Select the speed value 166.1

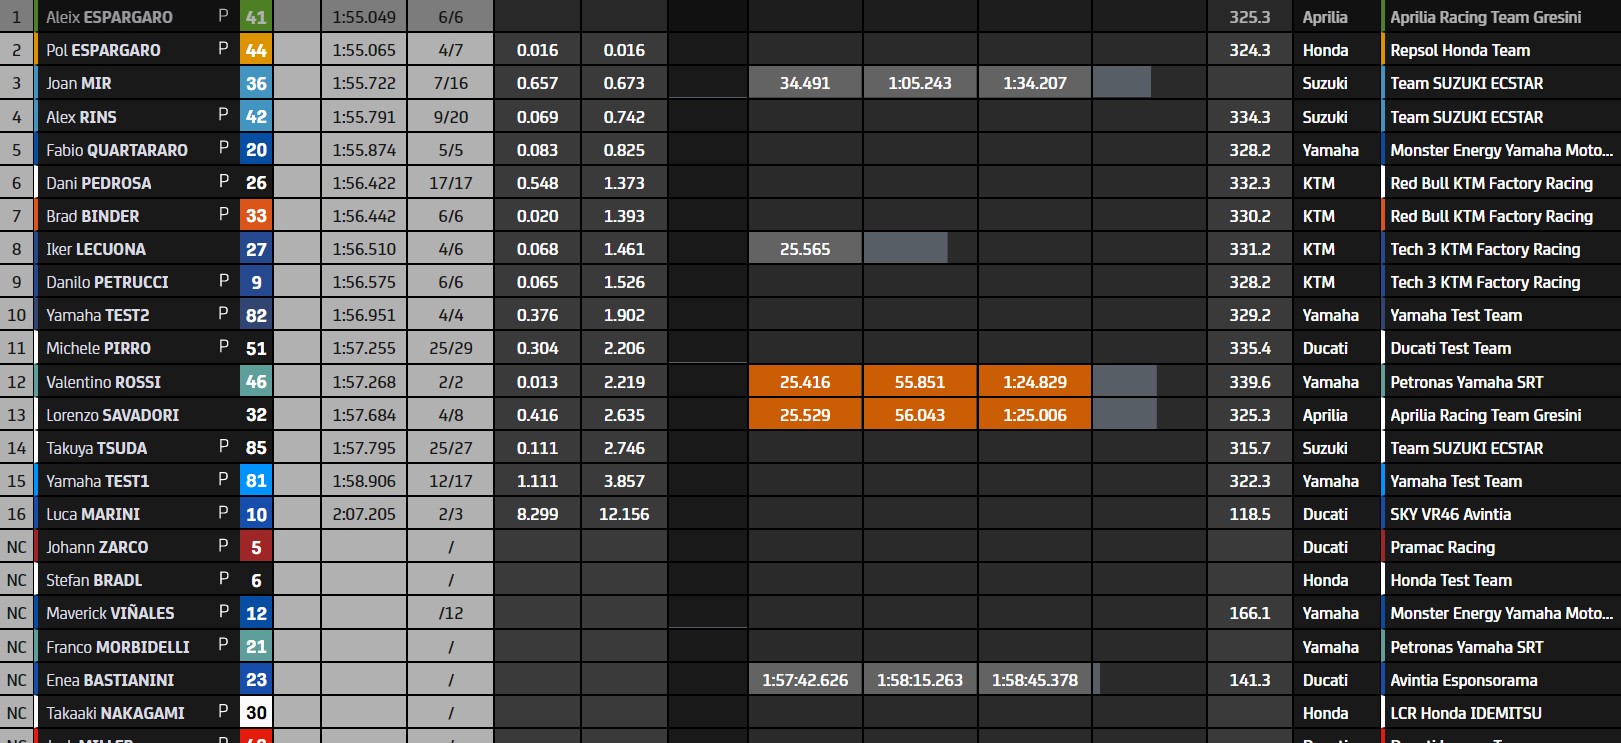point(1250,613)
